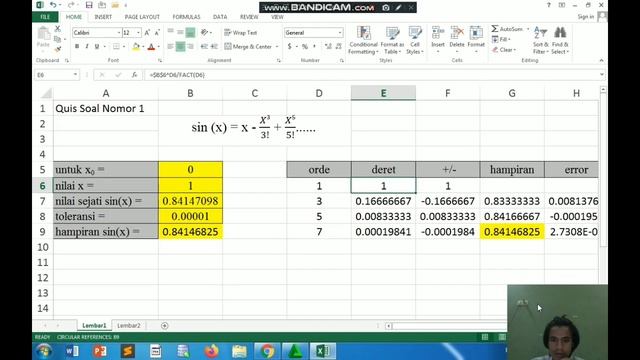The width and height of the screenshot is (640, 360).
Task: Toggle Italic formatting
Action: [x=87, y=47]
